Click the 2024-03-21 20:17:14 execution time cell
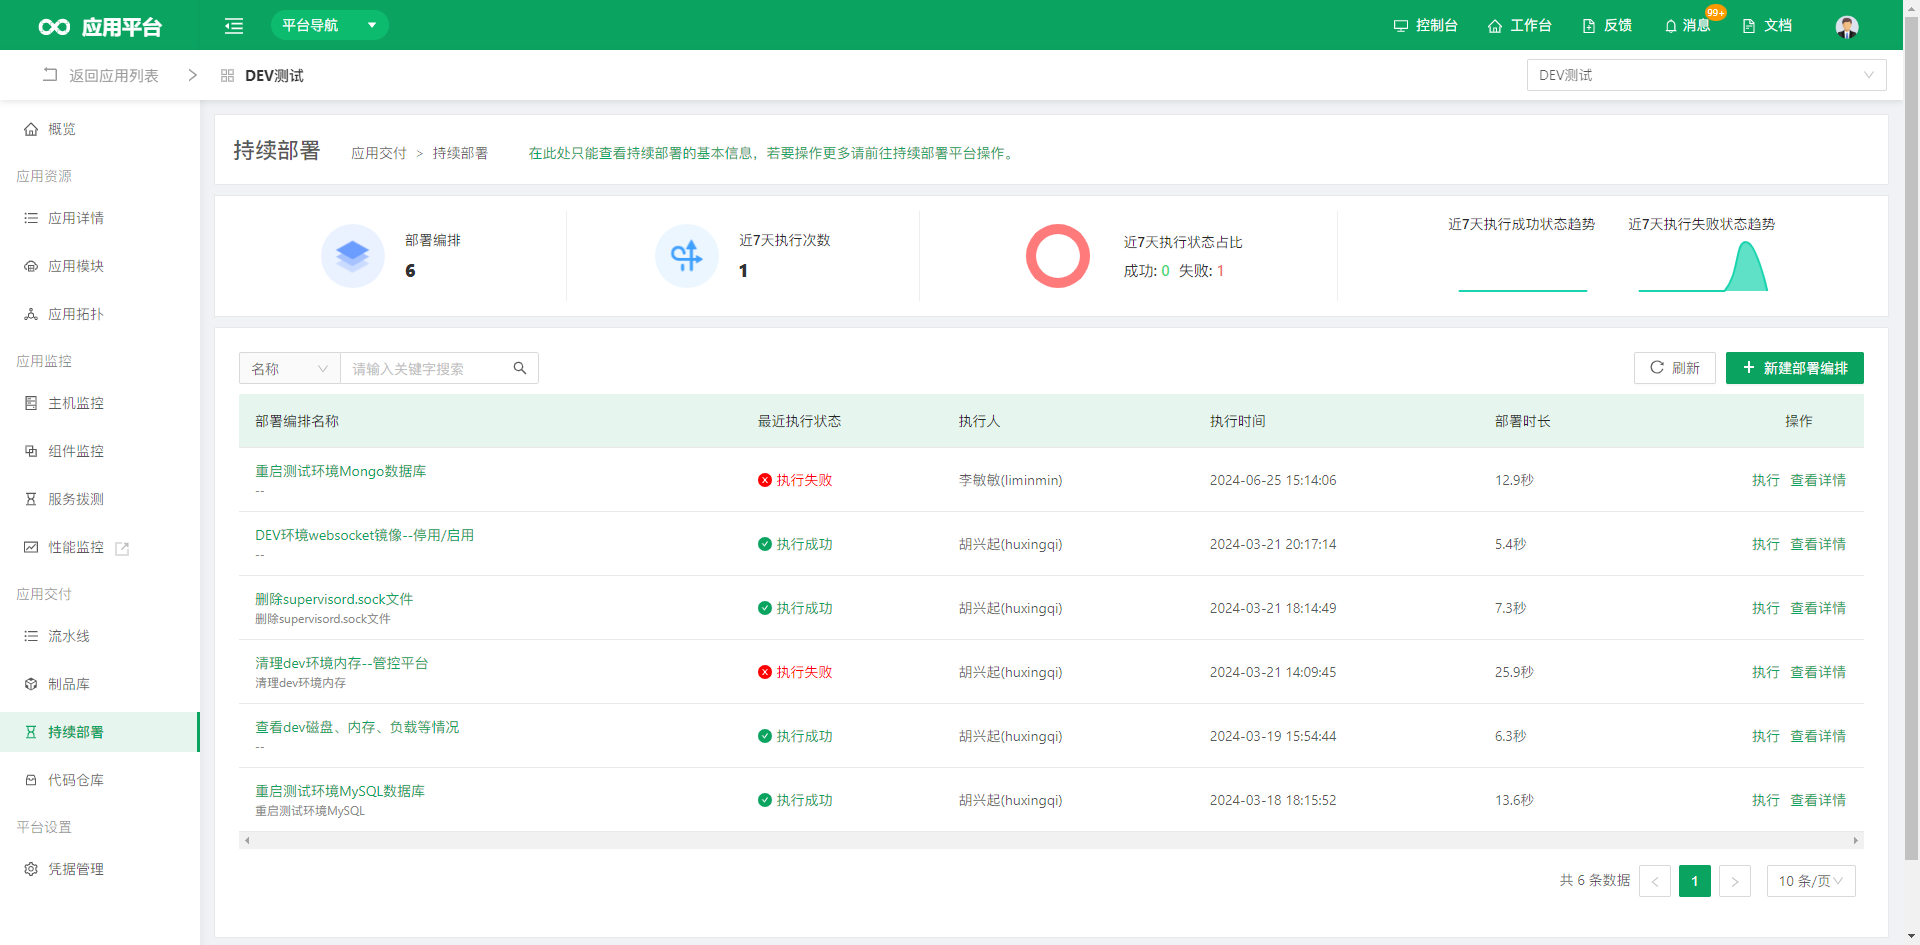The width and height of the screenshot is (1920, 945). point(1273,544)
